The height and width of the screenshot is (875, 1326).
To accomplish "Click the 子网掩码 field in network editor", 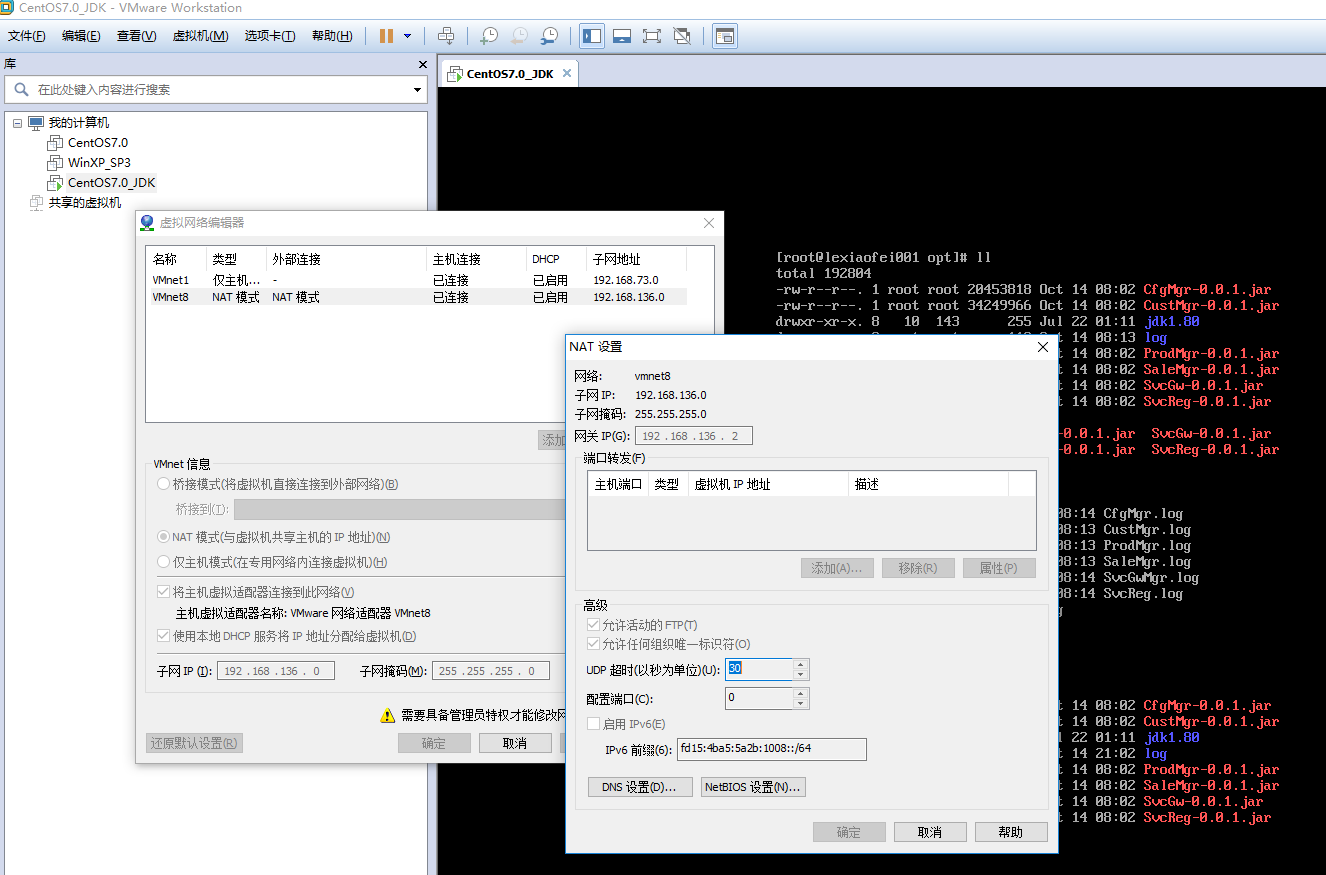I will point(490,671).
